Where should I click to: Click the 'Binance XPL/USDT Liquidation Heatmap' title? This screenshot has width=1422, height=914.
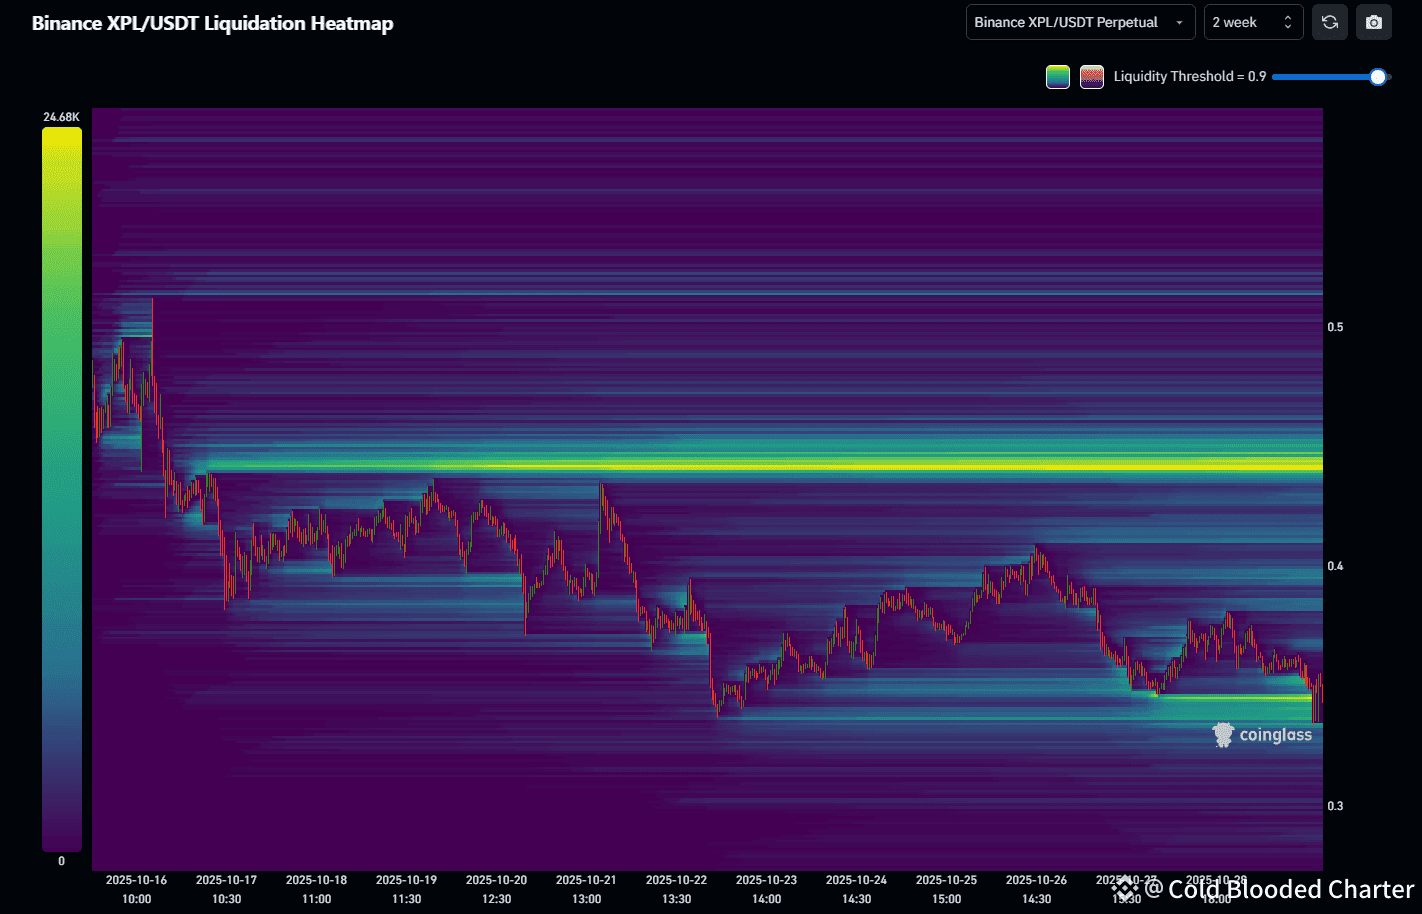tap(213, 23)
